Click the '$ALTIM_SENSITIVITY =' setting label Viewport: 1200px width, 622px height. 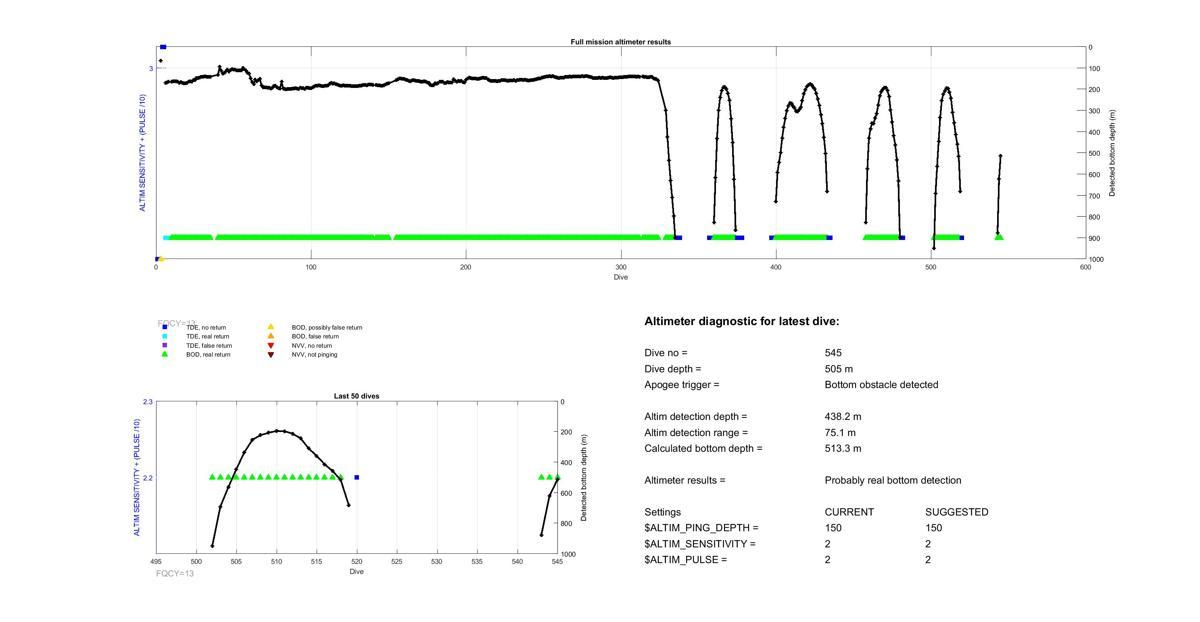click(700, 544)
